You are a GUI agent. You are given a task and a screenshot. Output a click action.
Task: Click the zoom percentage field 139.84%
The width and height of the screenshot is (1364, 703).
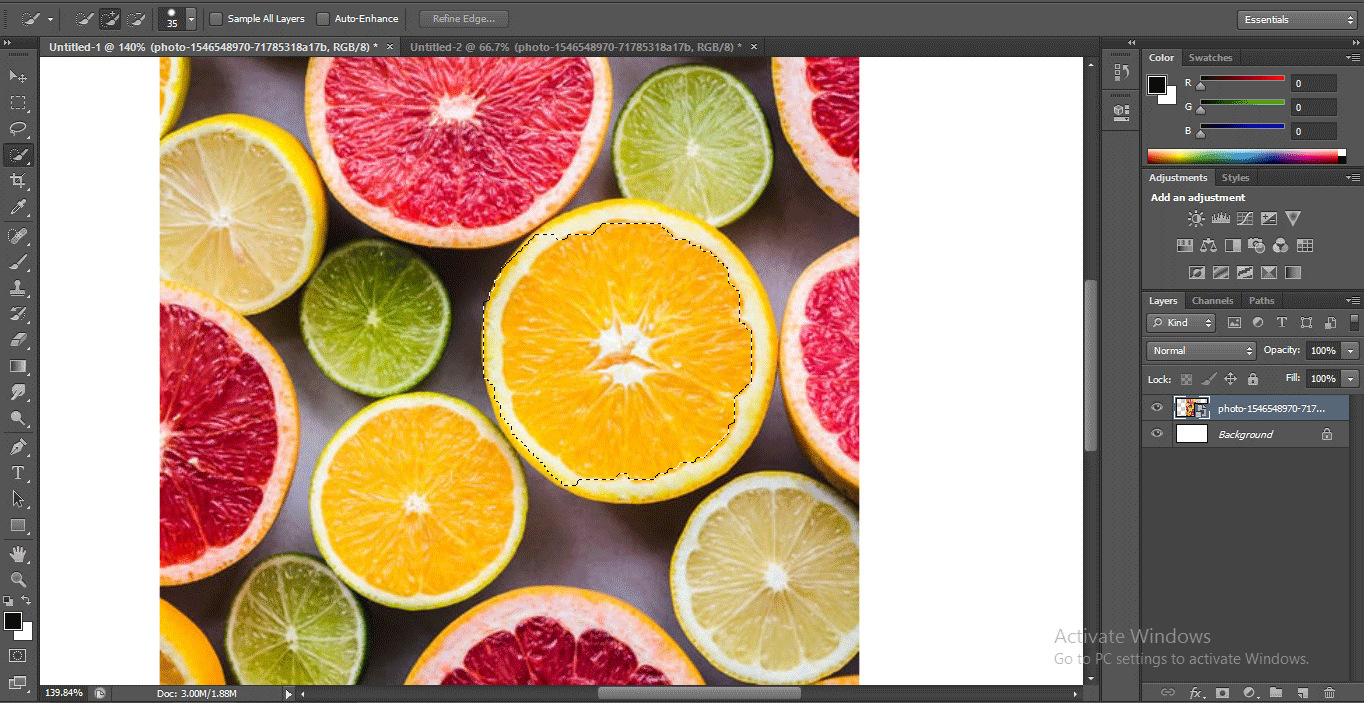[66, 693]
